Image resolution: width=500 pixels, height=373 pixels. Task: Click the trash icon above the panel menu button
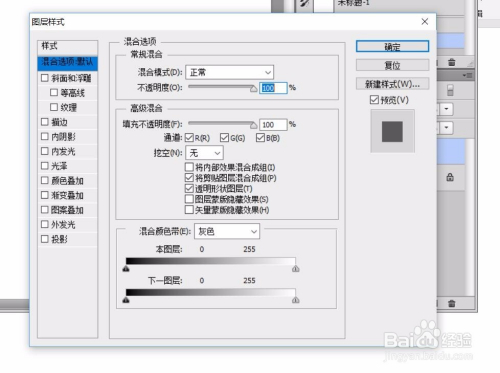(451, 62)
